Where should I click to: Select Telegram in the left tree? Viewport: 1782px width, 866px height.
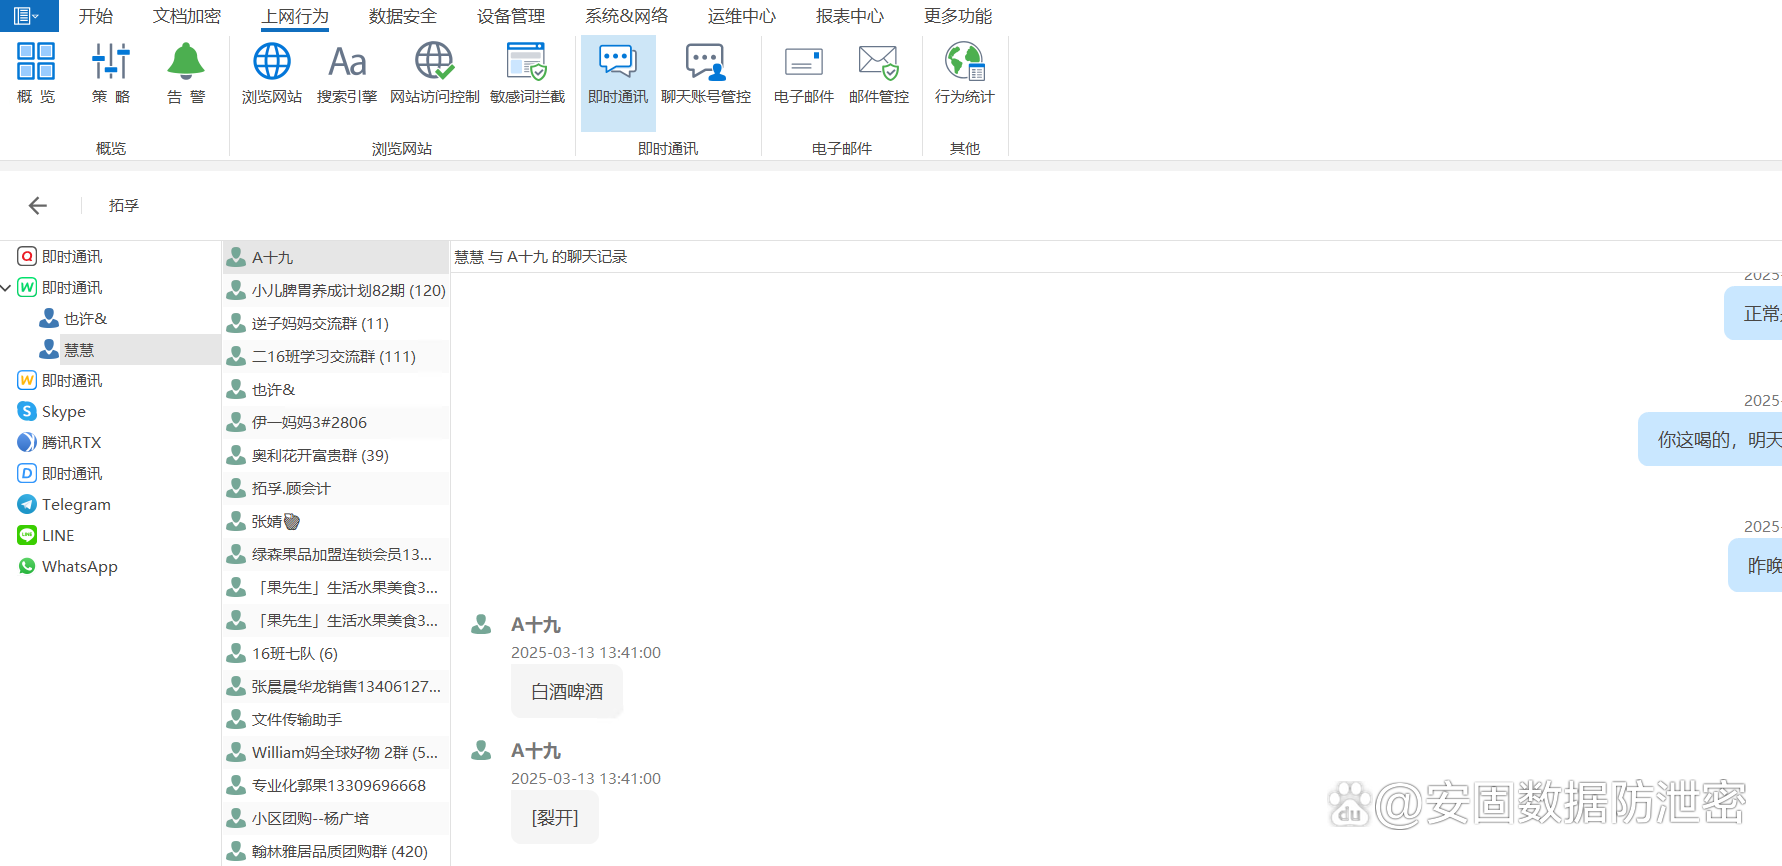click(x=76, y=505)
